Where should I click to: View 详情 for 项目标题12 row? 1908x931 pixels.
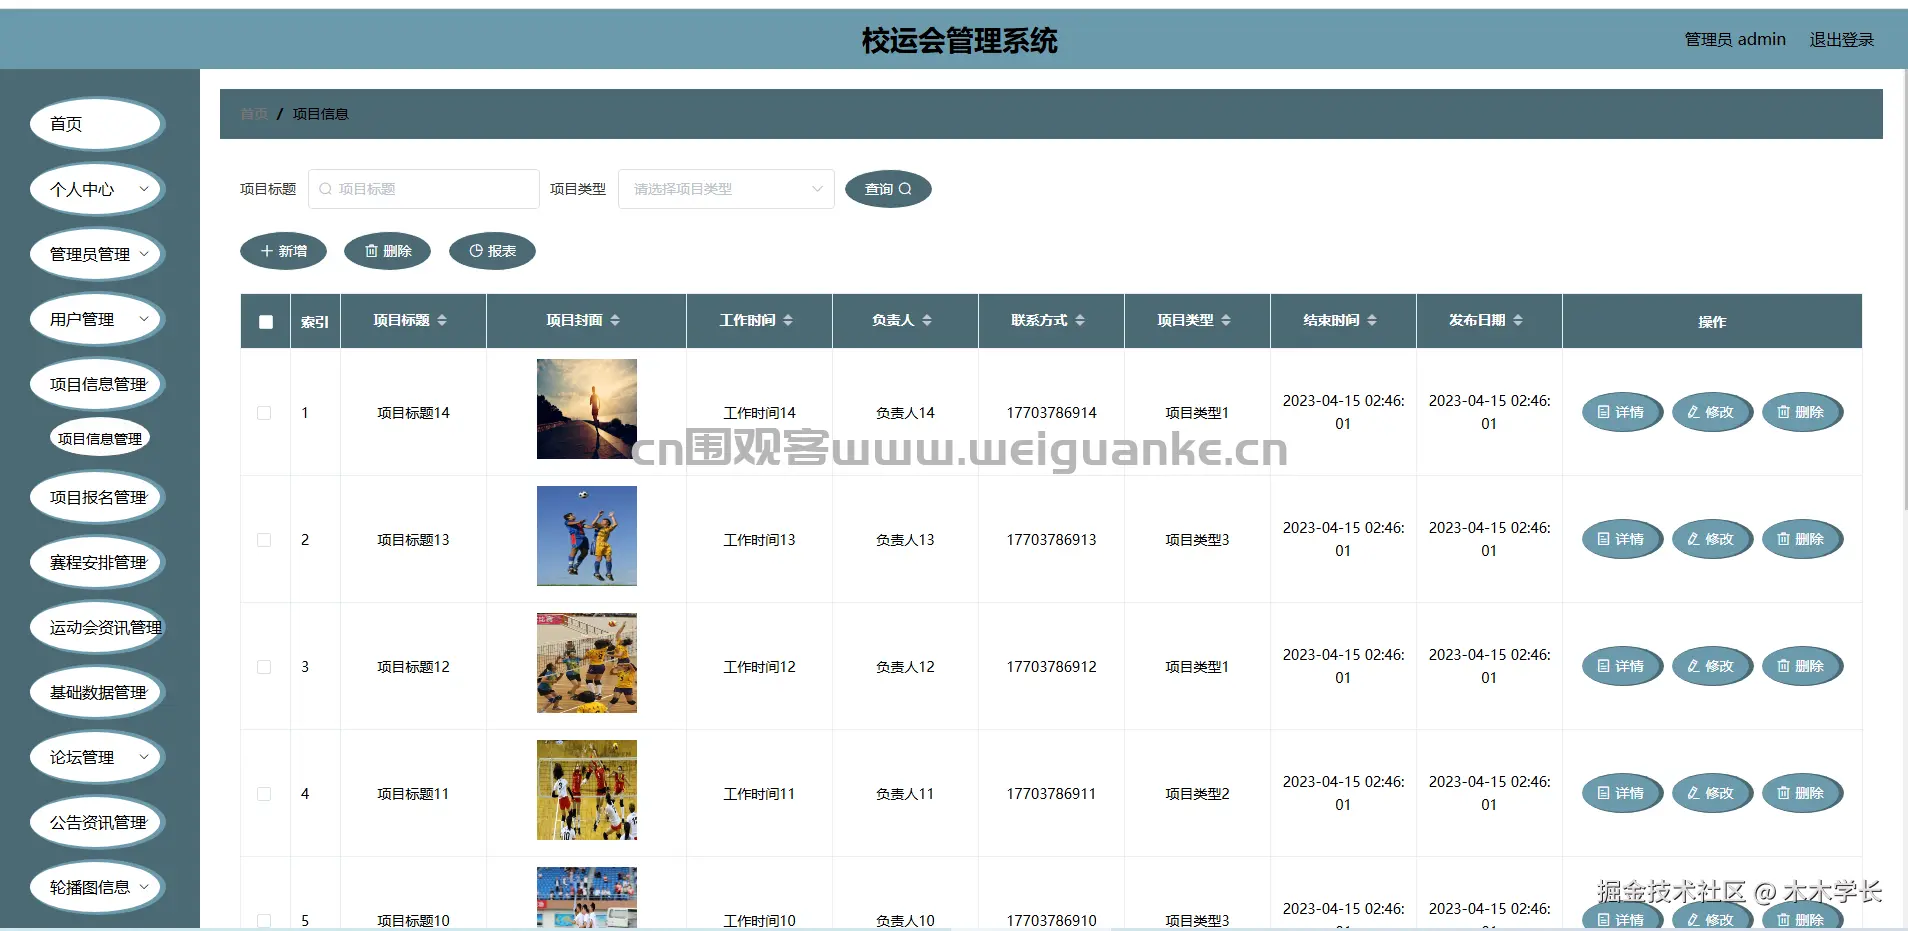pos(1622,666)
